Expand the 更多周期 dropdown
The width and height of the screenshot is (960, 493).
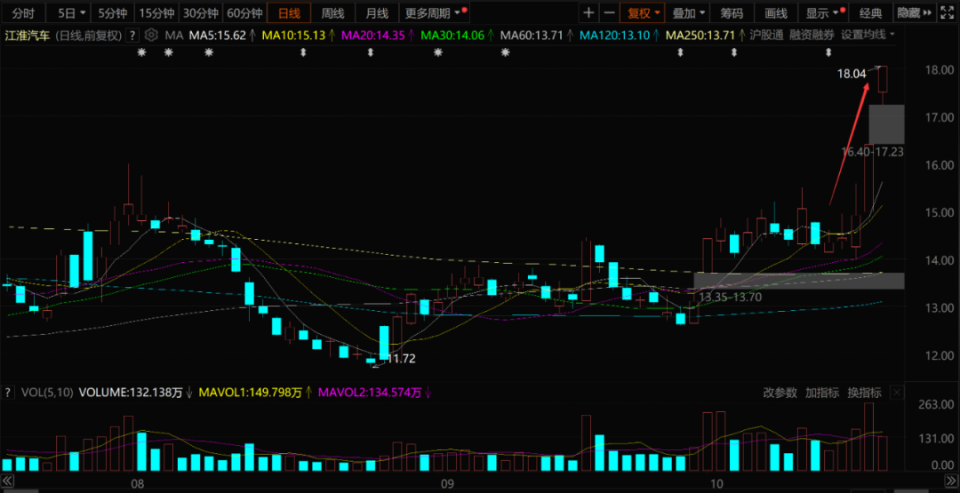435,13
